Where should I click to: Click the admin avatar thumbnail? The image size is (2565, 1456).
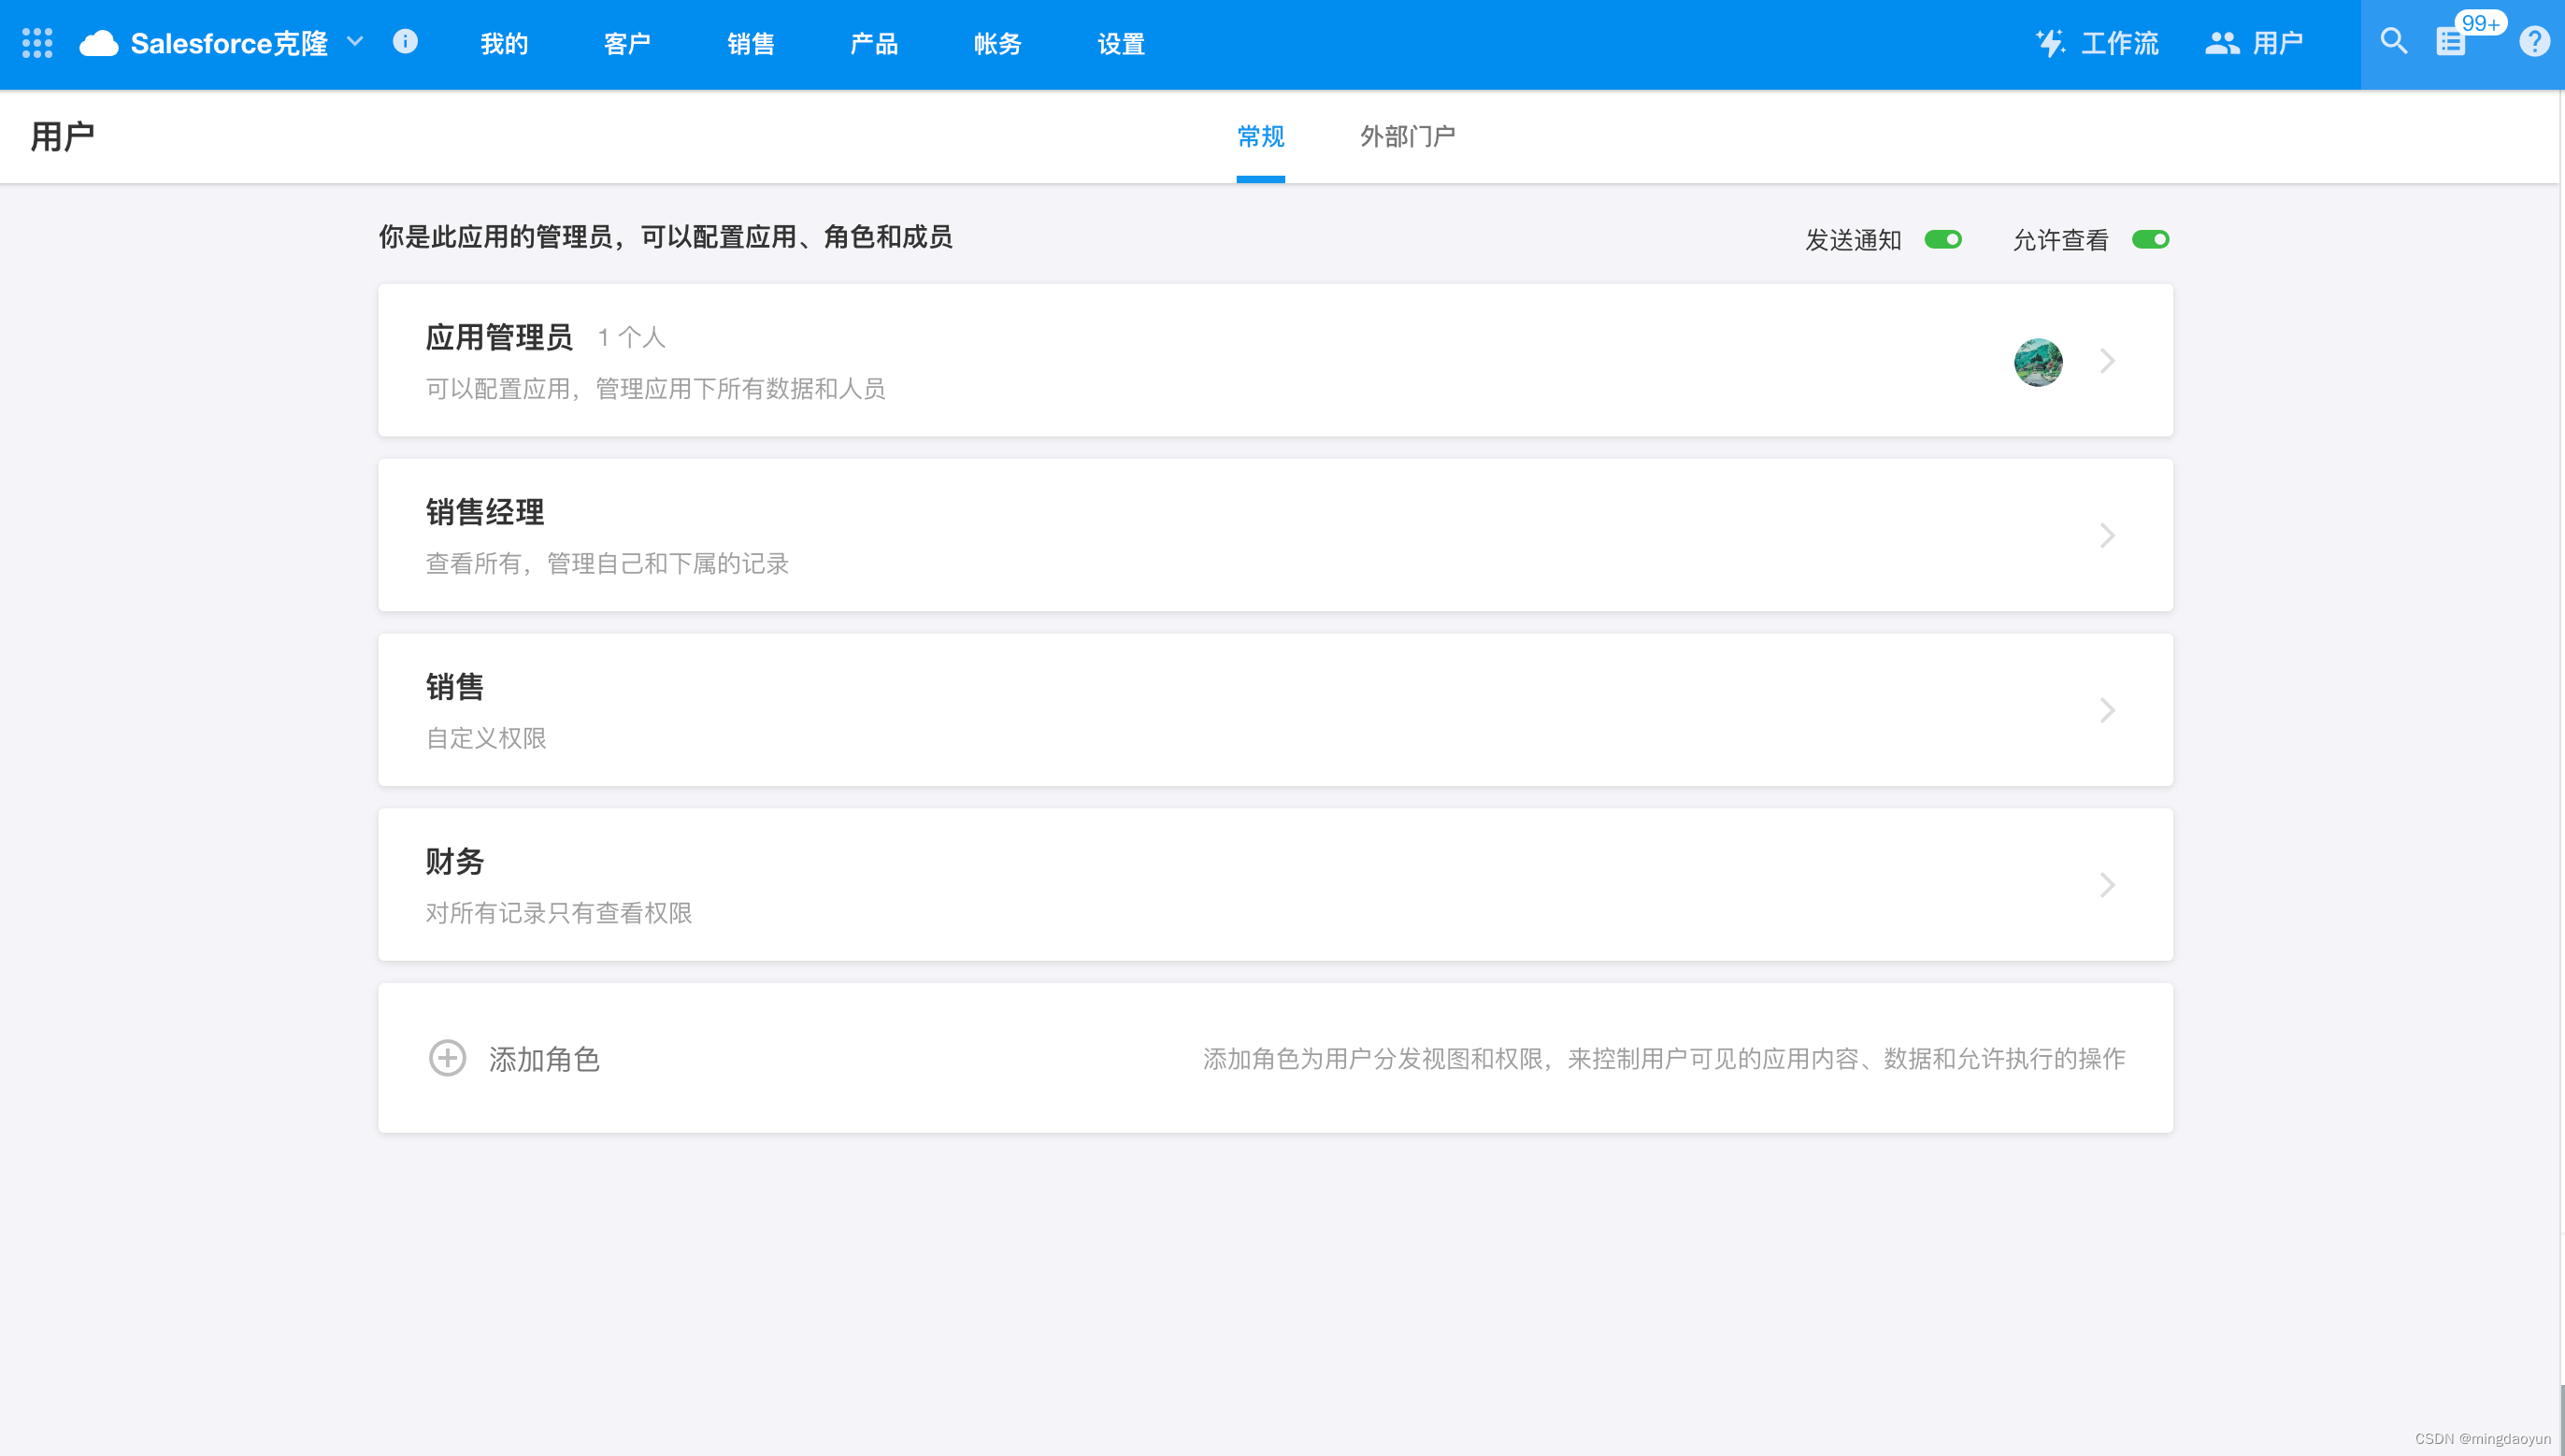click(2039, 362)
